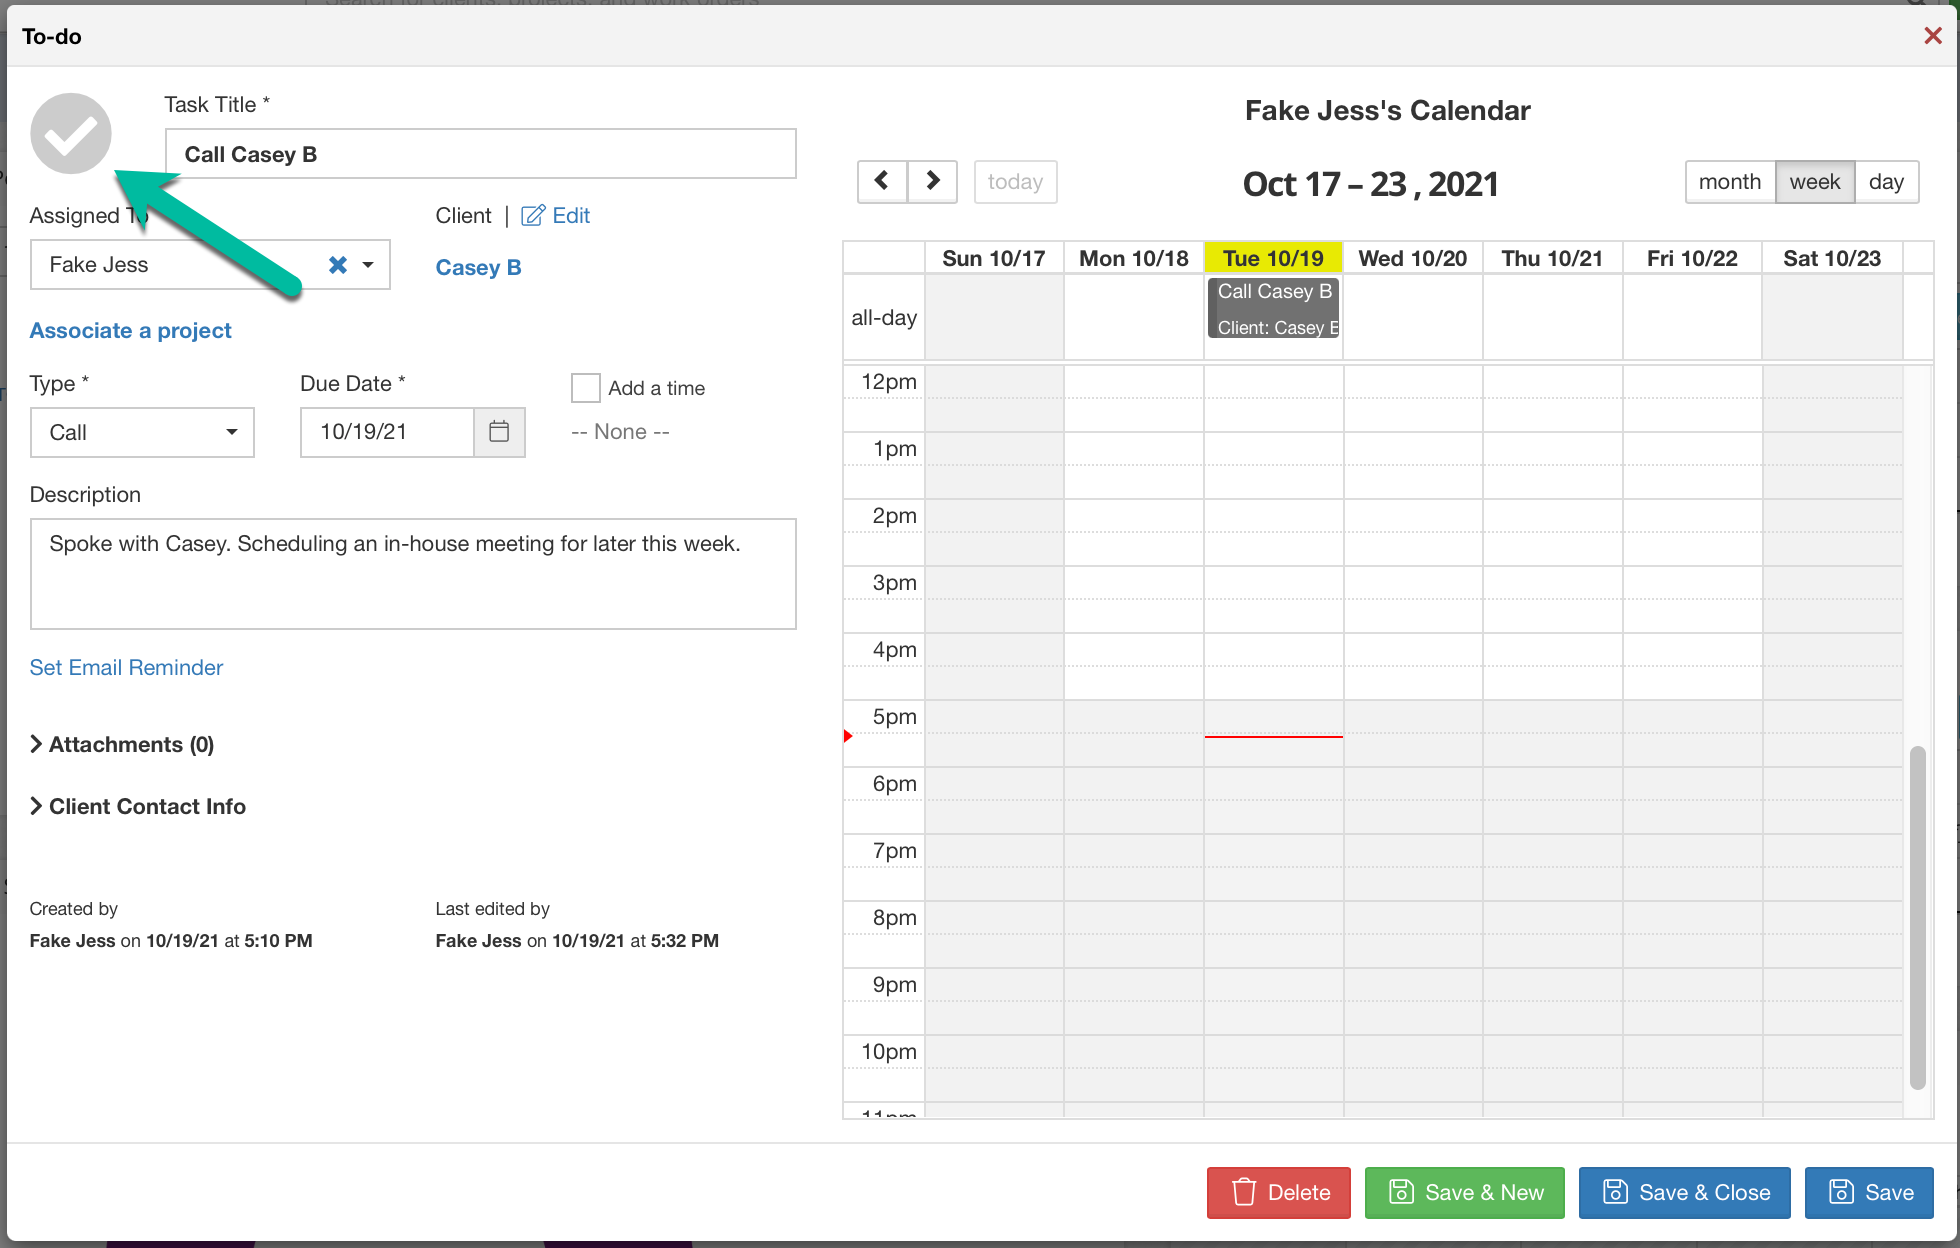Click the Call Casey B calendar event

(x=1273, y=308)
